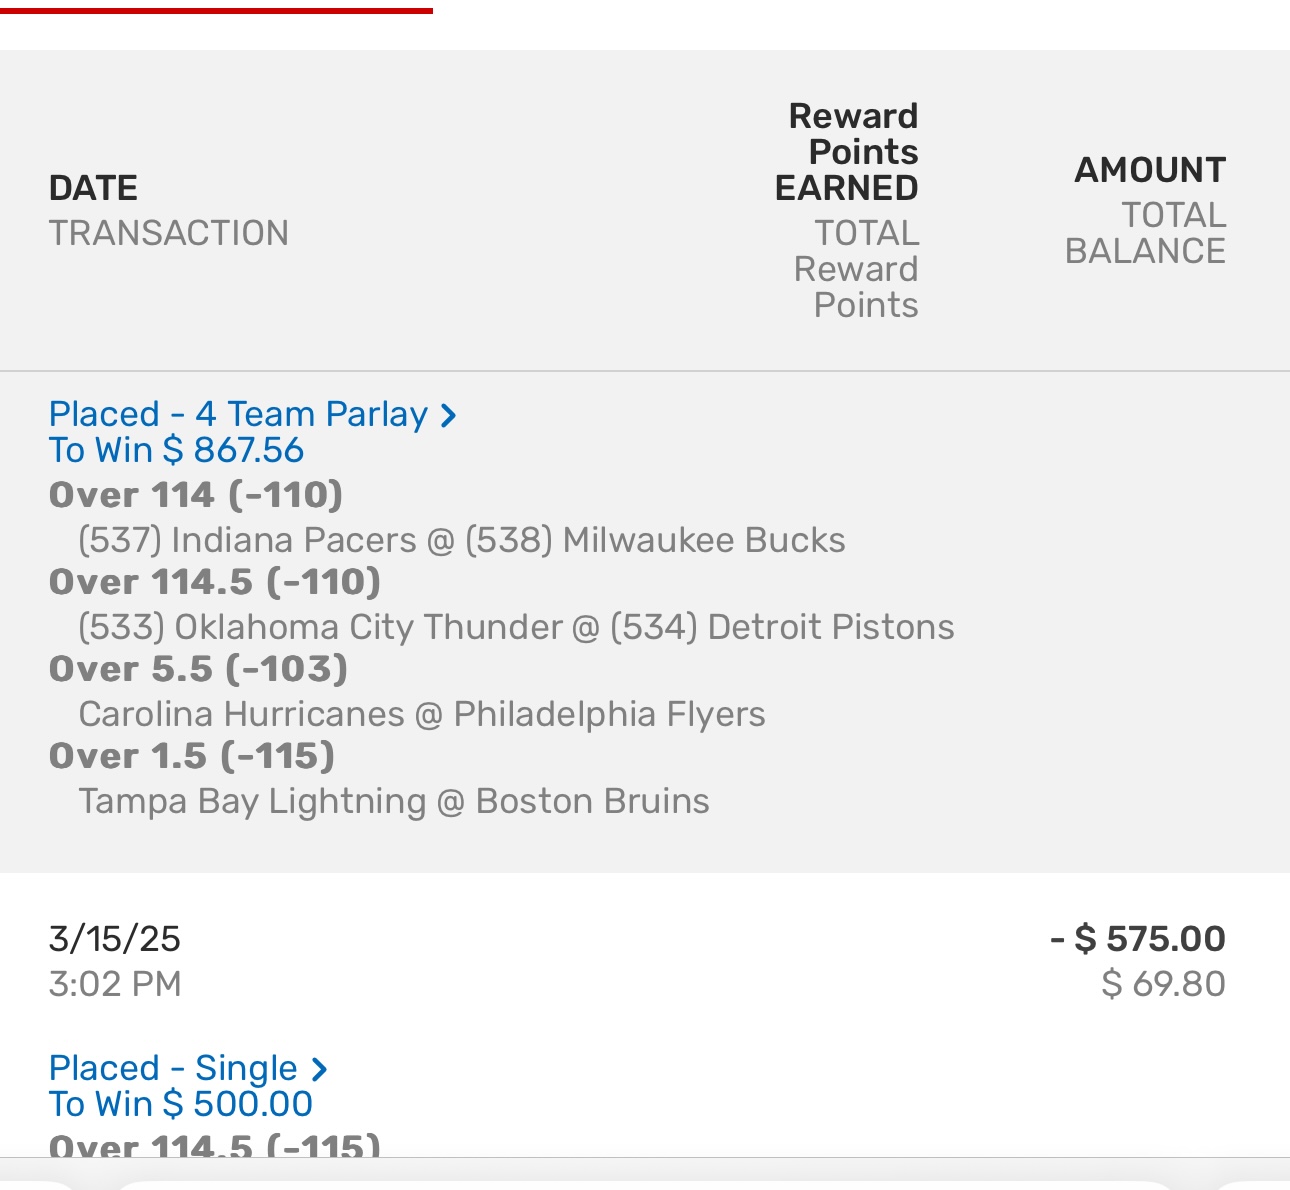
Task: Click the - $ 575.00 transaction amount
Action: [x=1138, y=939]
